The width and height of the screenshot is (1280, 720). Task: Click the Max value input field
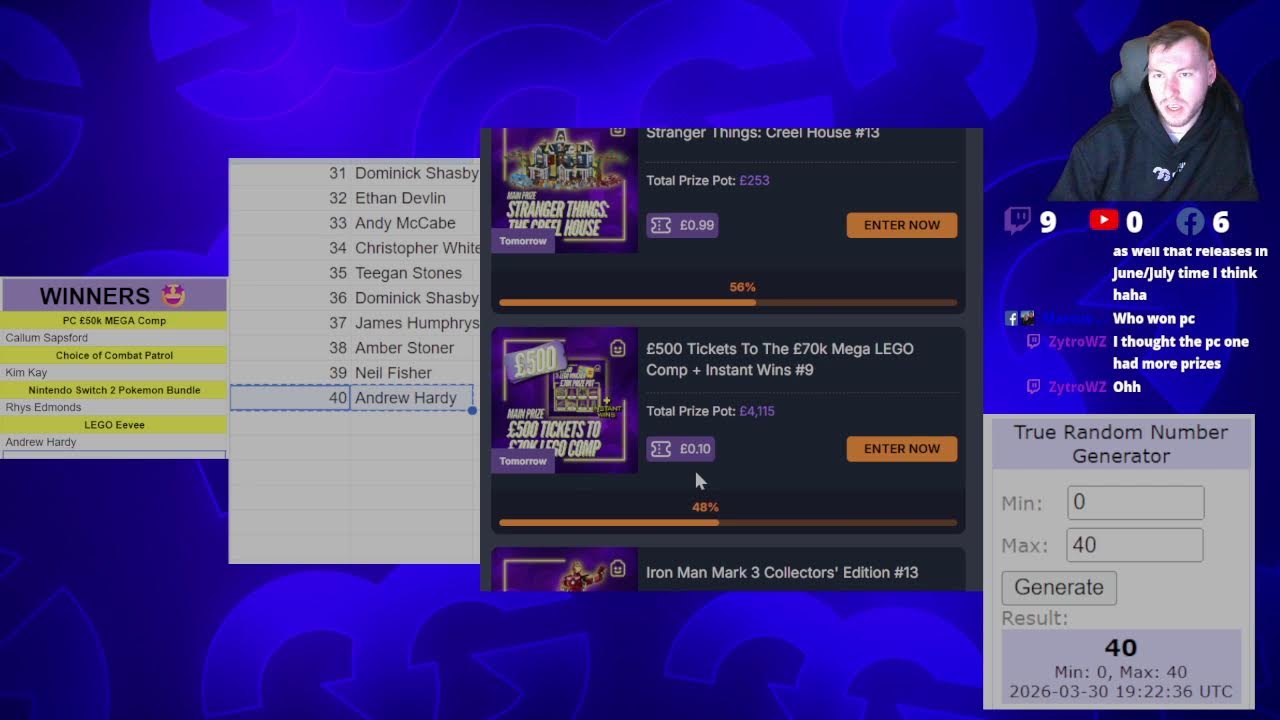[x=1136, y=545]
